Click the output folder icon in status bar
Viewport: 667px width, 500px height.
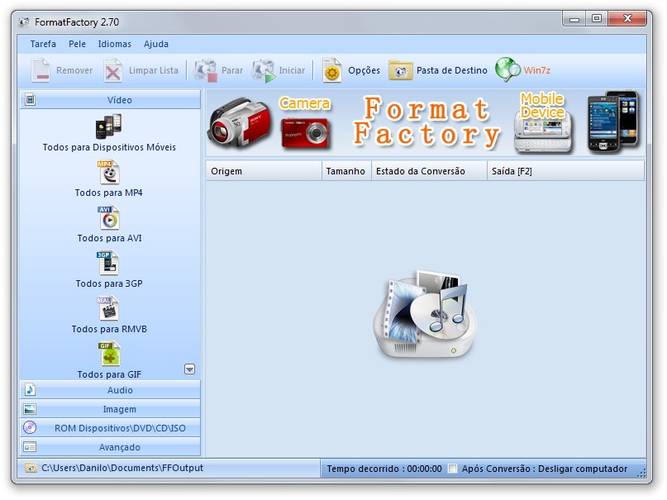[x=31, y=468]
